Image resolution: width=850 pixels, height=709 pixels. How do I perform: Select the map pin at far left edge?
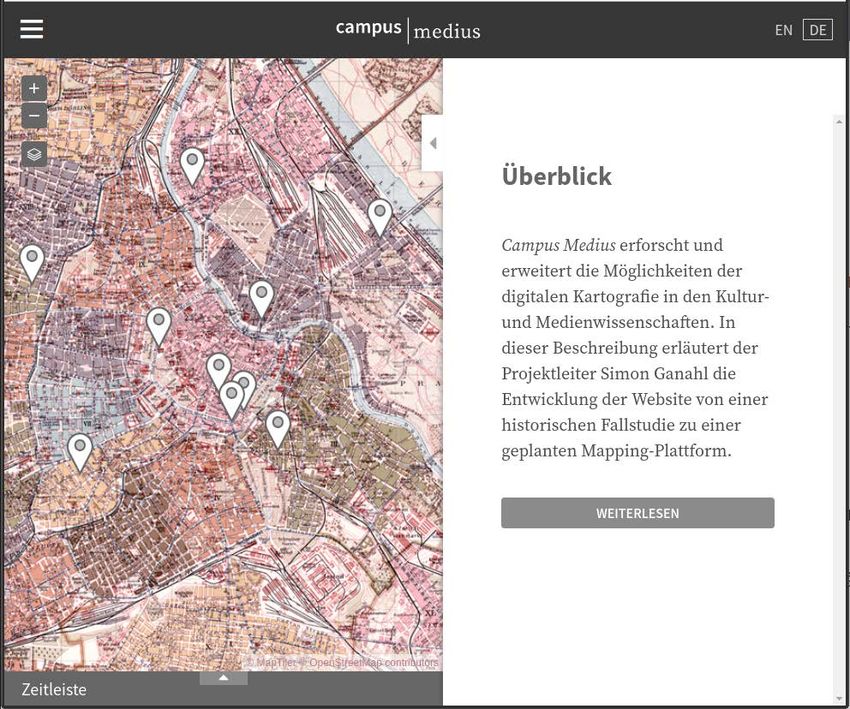[32, 261]
